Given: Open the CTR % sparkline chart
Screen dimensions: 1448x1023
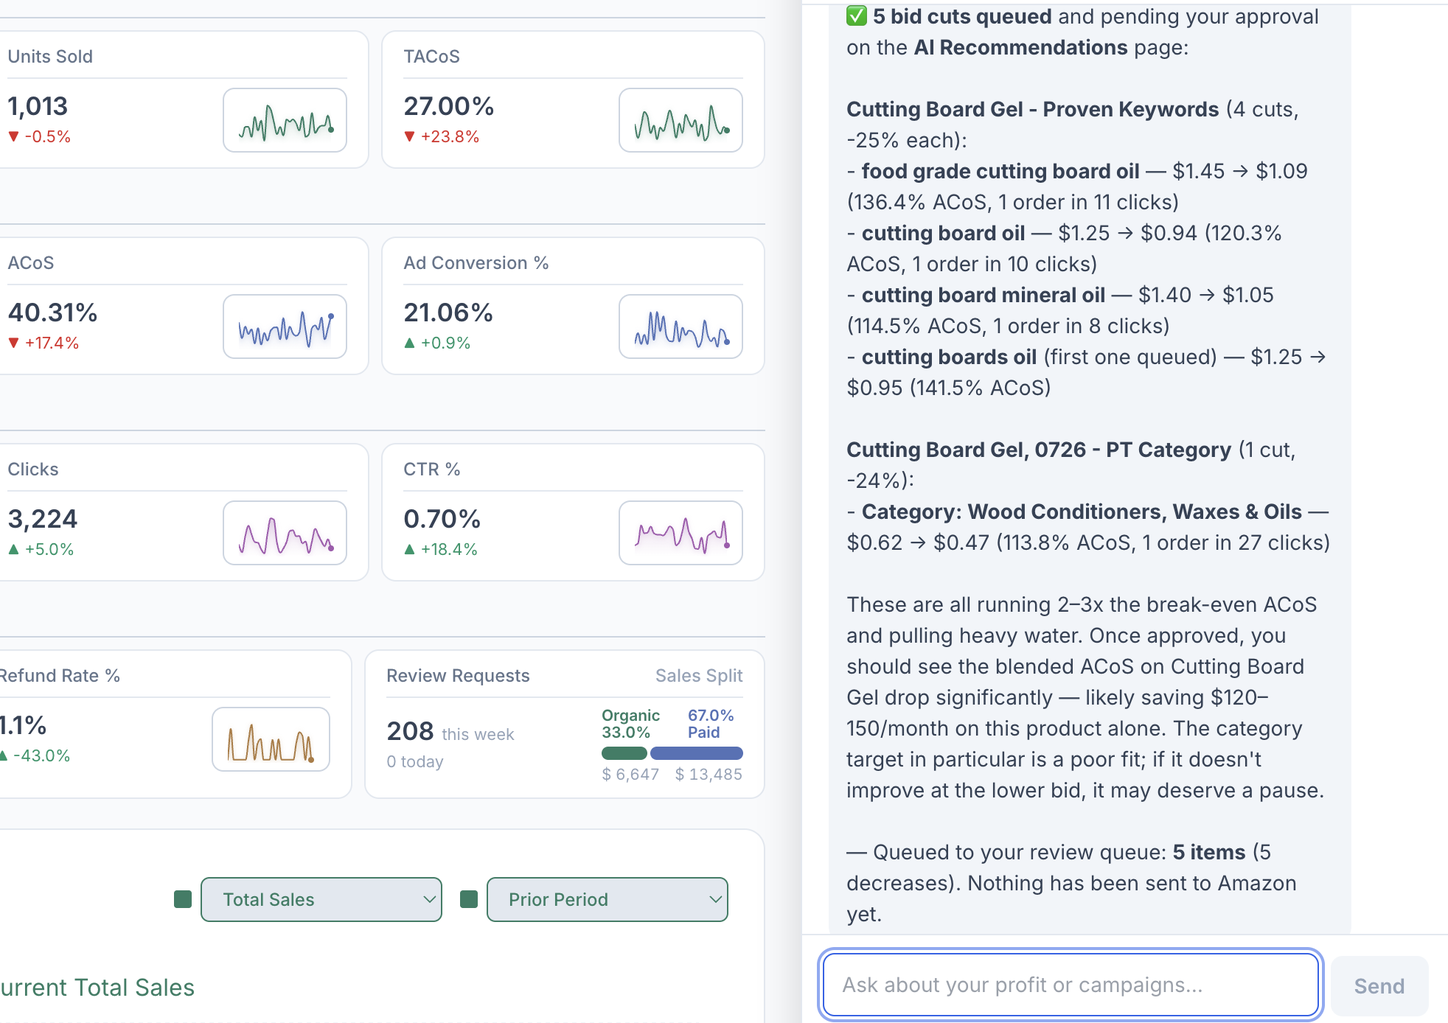Looking at the screenshot, I should point(681,533).
